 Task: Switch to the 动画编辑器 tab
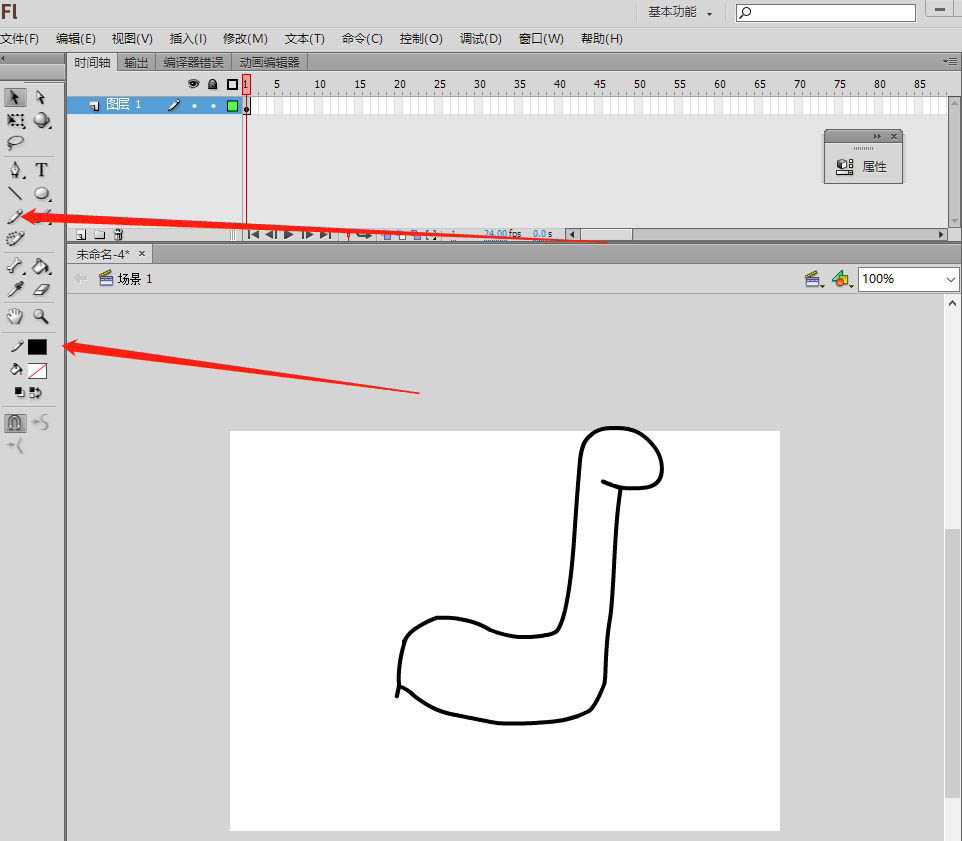[269, 63]
